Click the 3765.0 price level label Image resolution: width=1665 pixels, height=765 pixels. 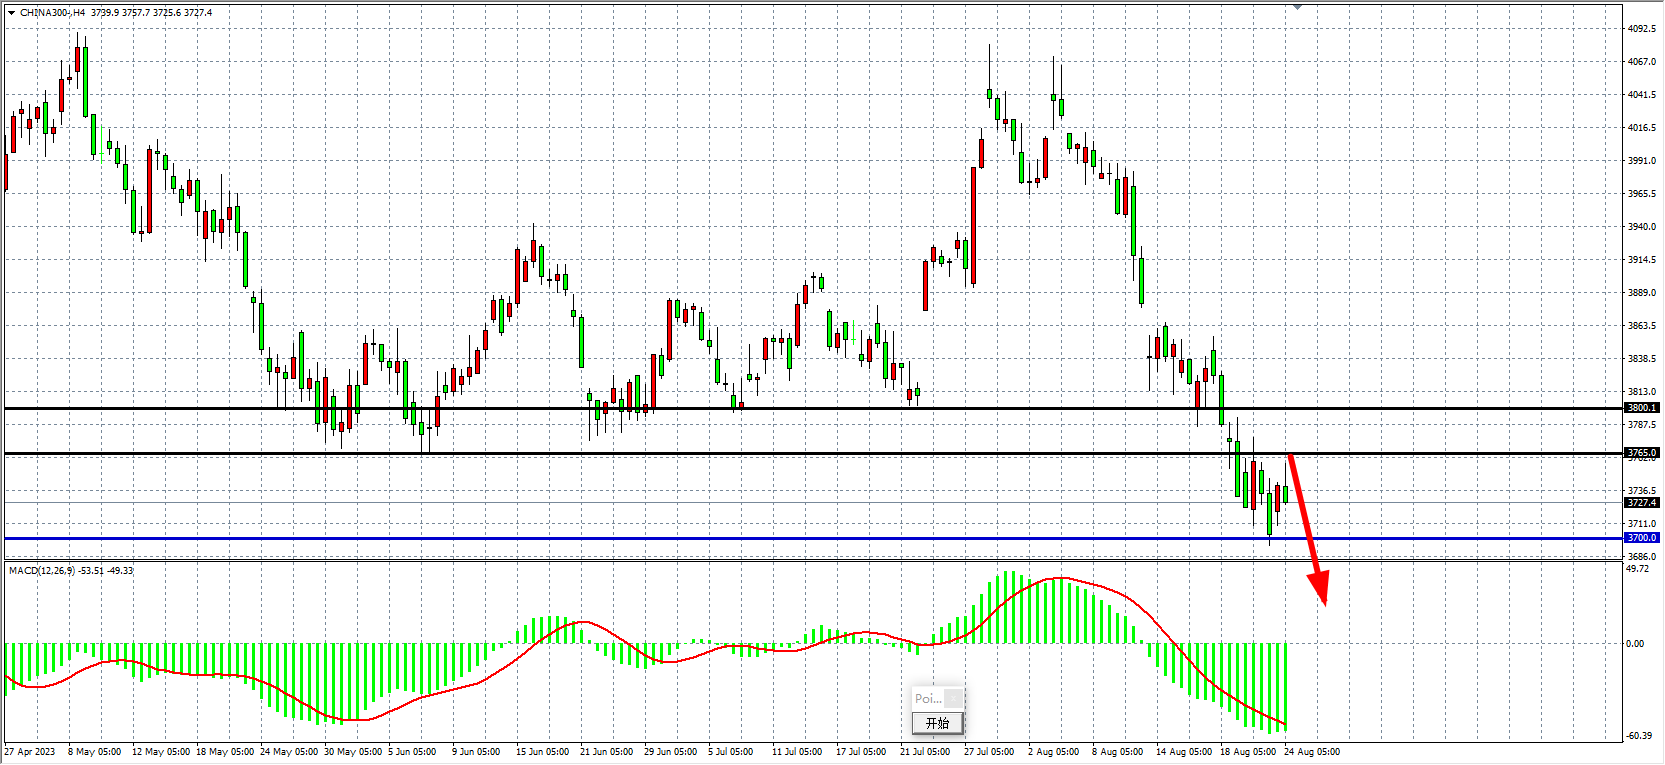click(x=1641, y=453)
